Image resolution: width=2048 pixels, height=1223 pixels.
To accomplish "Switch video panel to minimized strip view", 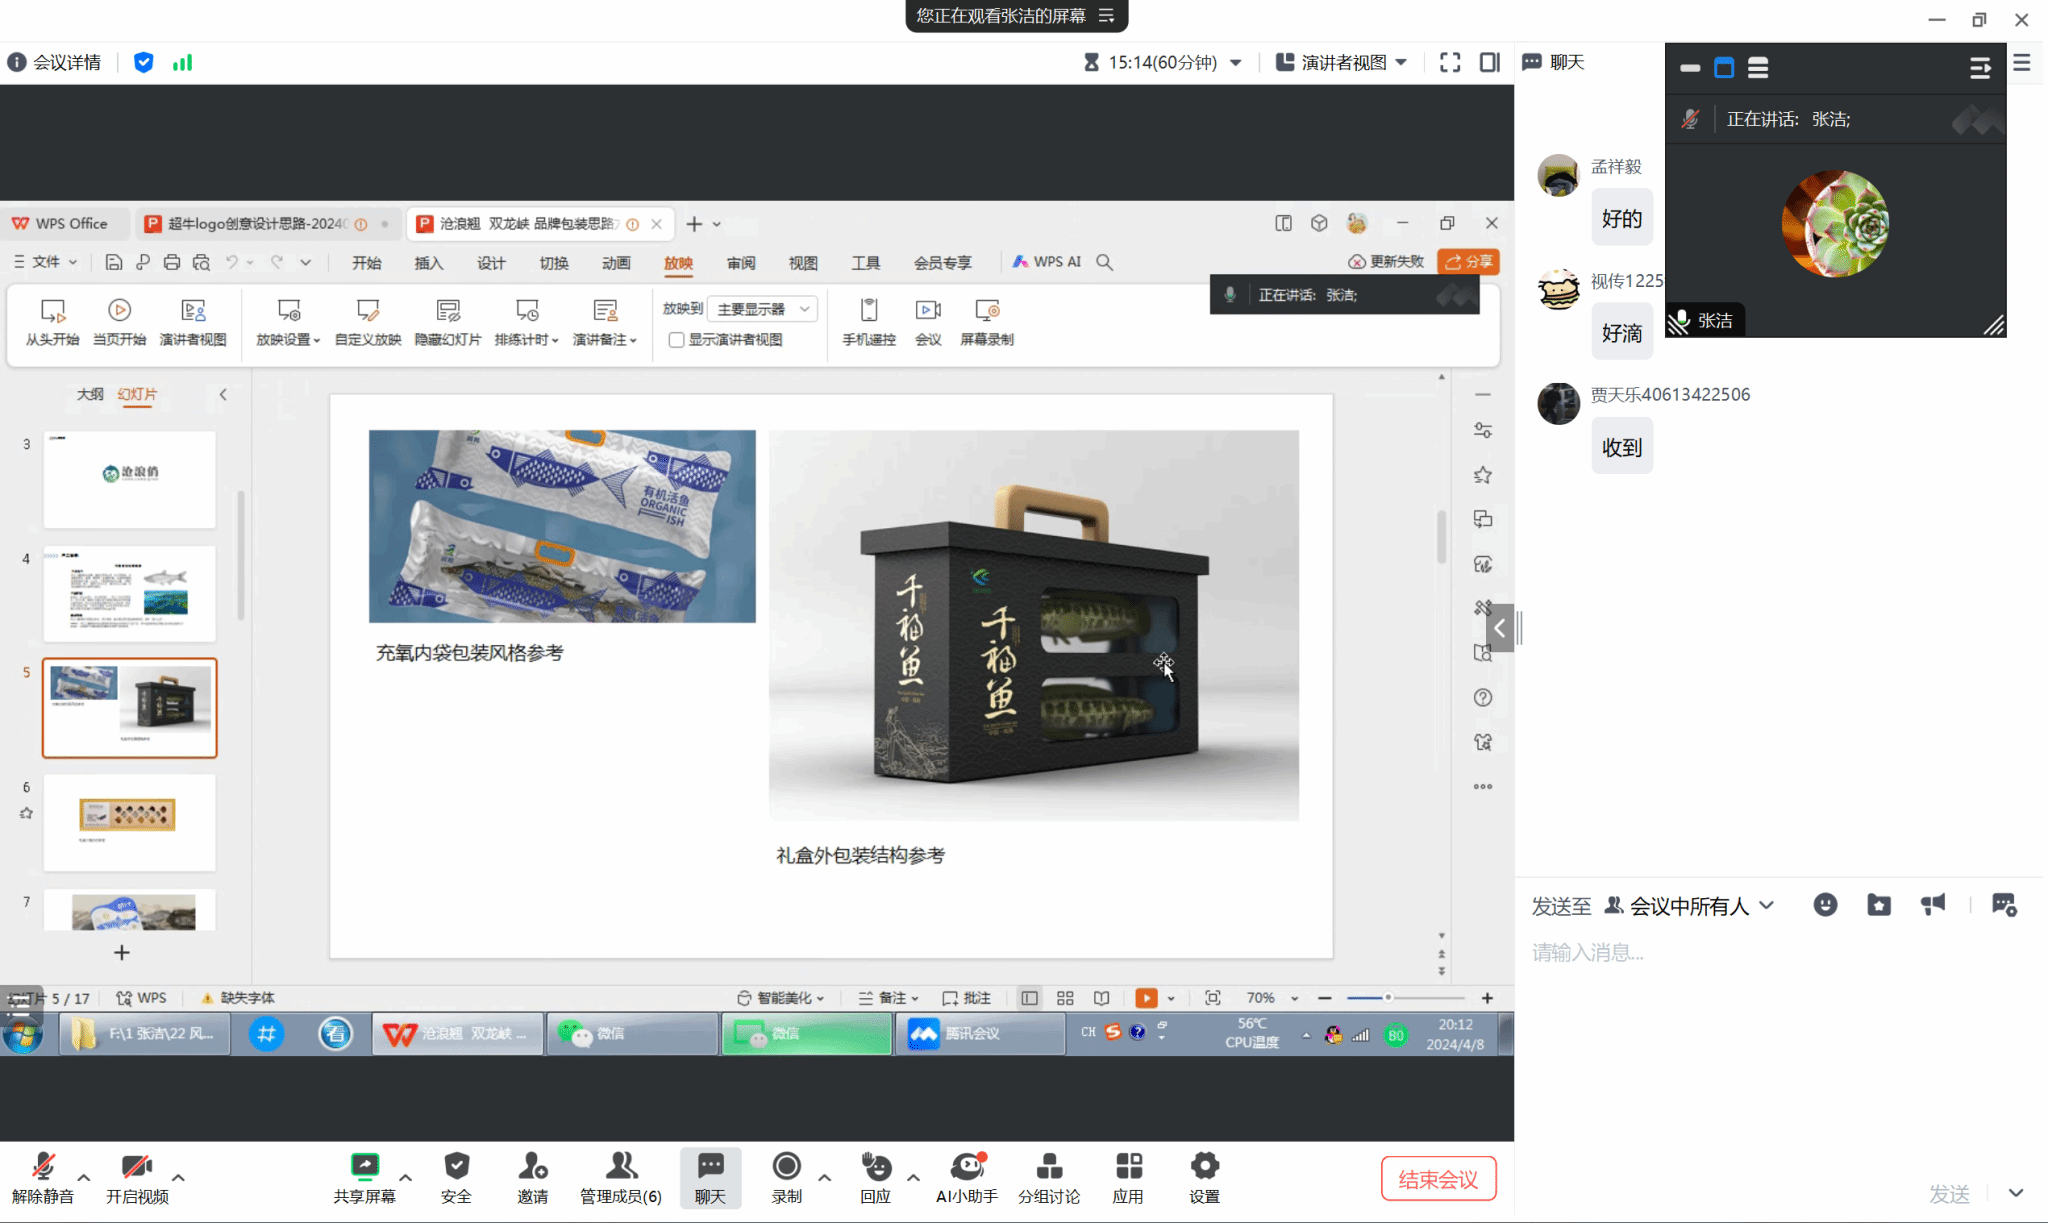I will [1690, 68].
